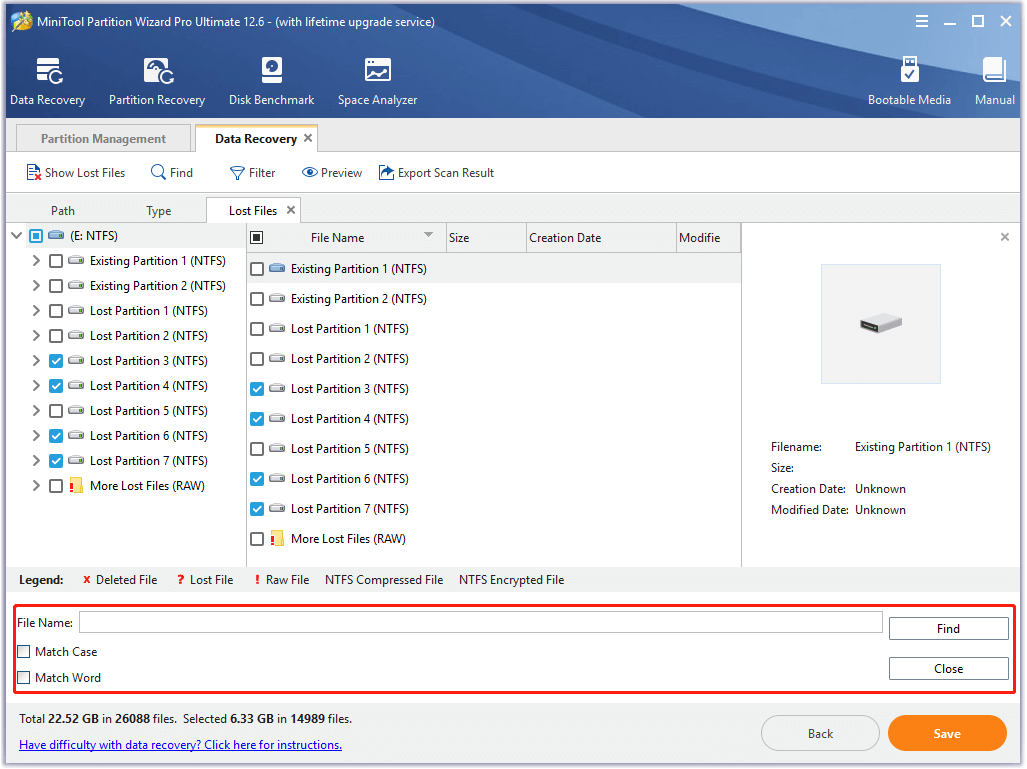Image resolution: width=1027 pixels, height=769 pixels.
Task: Toggle the select-all checkbox in file list header
Action: (257, 238)
